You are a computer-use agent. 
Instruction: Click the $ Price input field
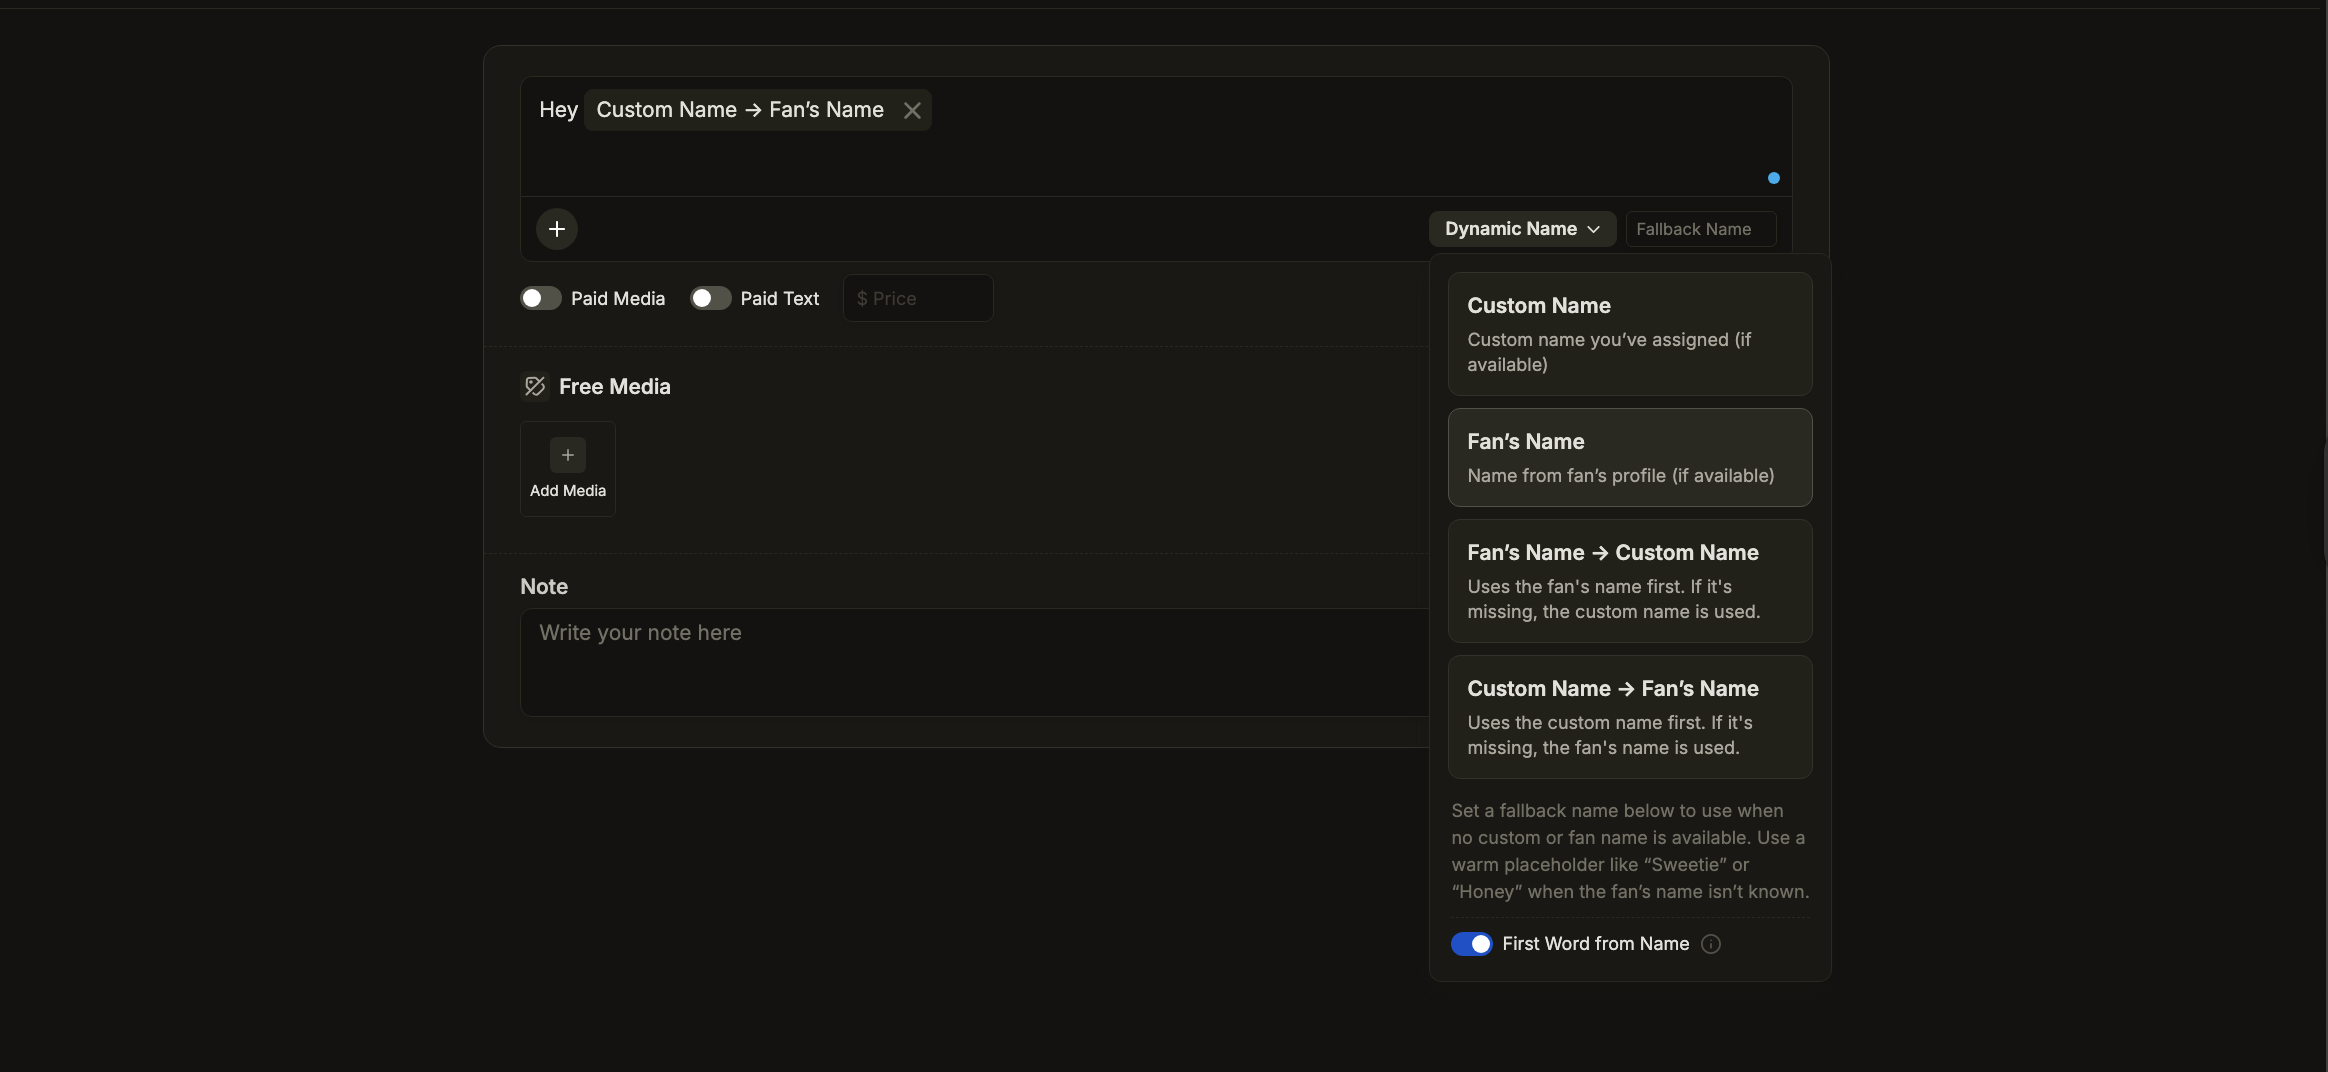tap(918, 299)
